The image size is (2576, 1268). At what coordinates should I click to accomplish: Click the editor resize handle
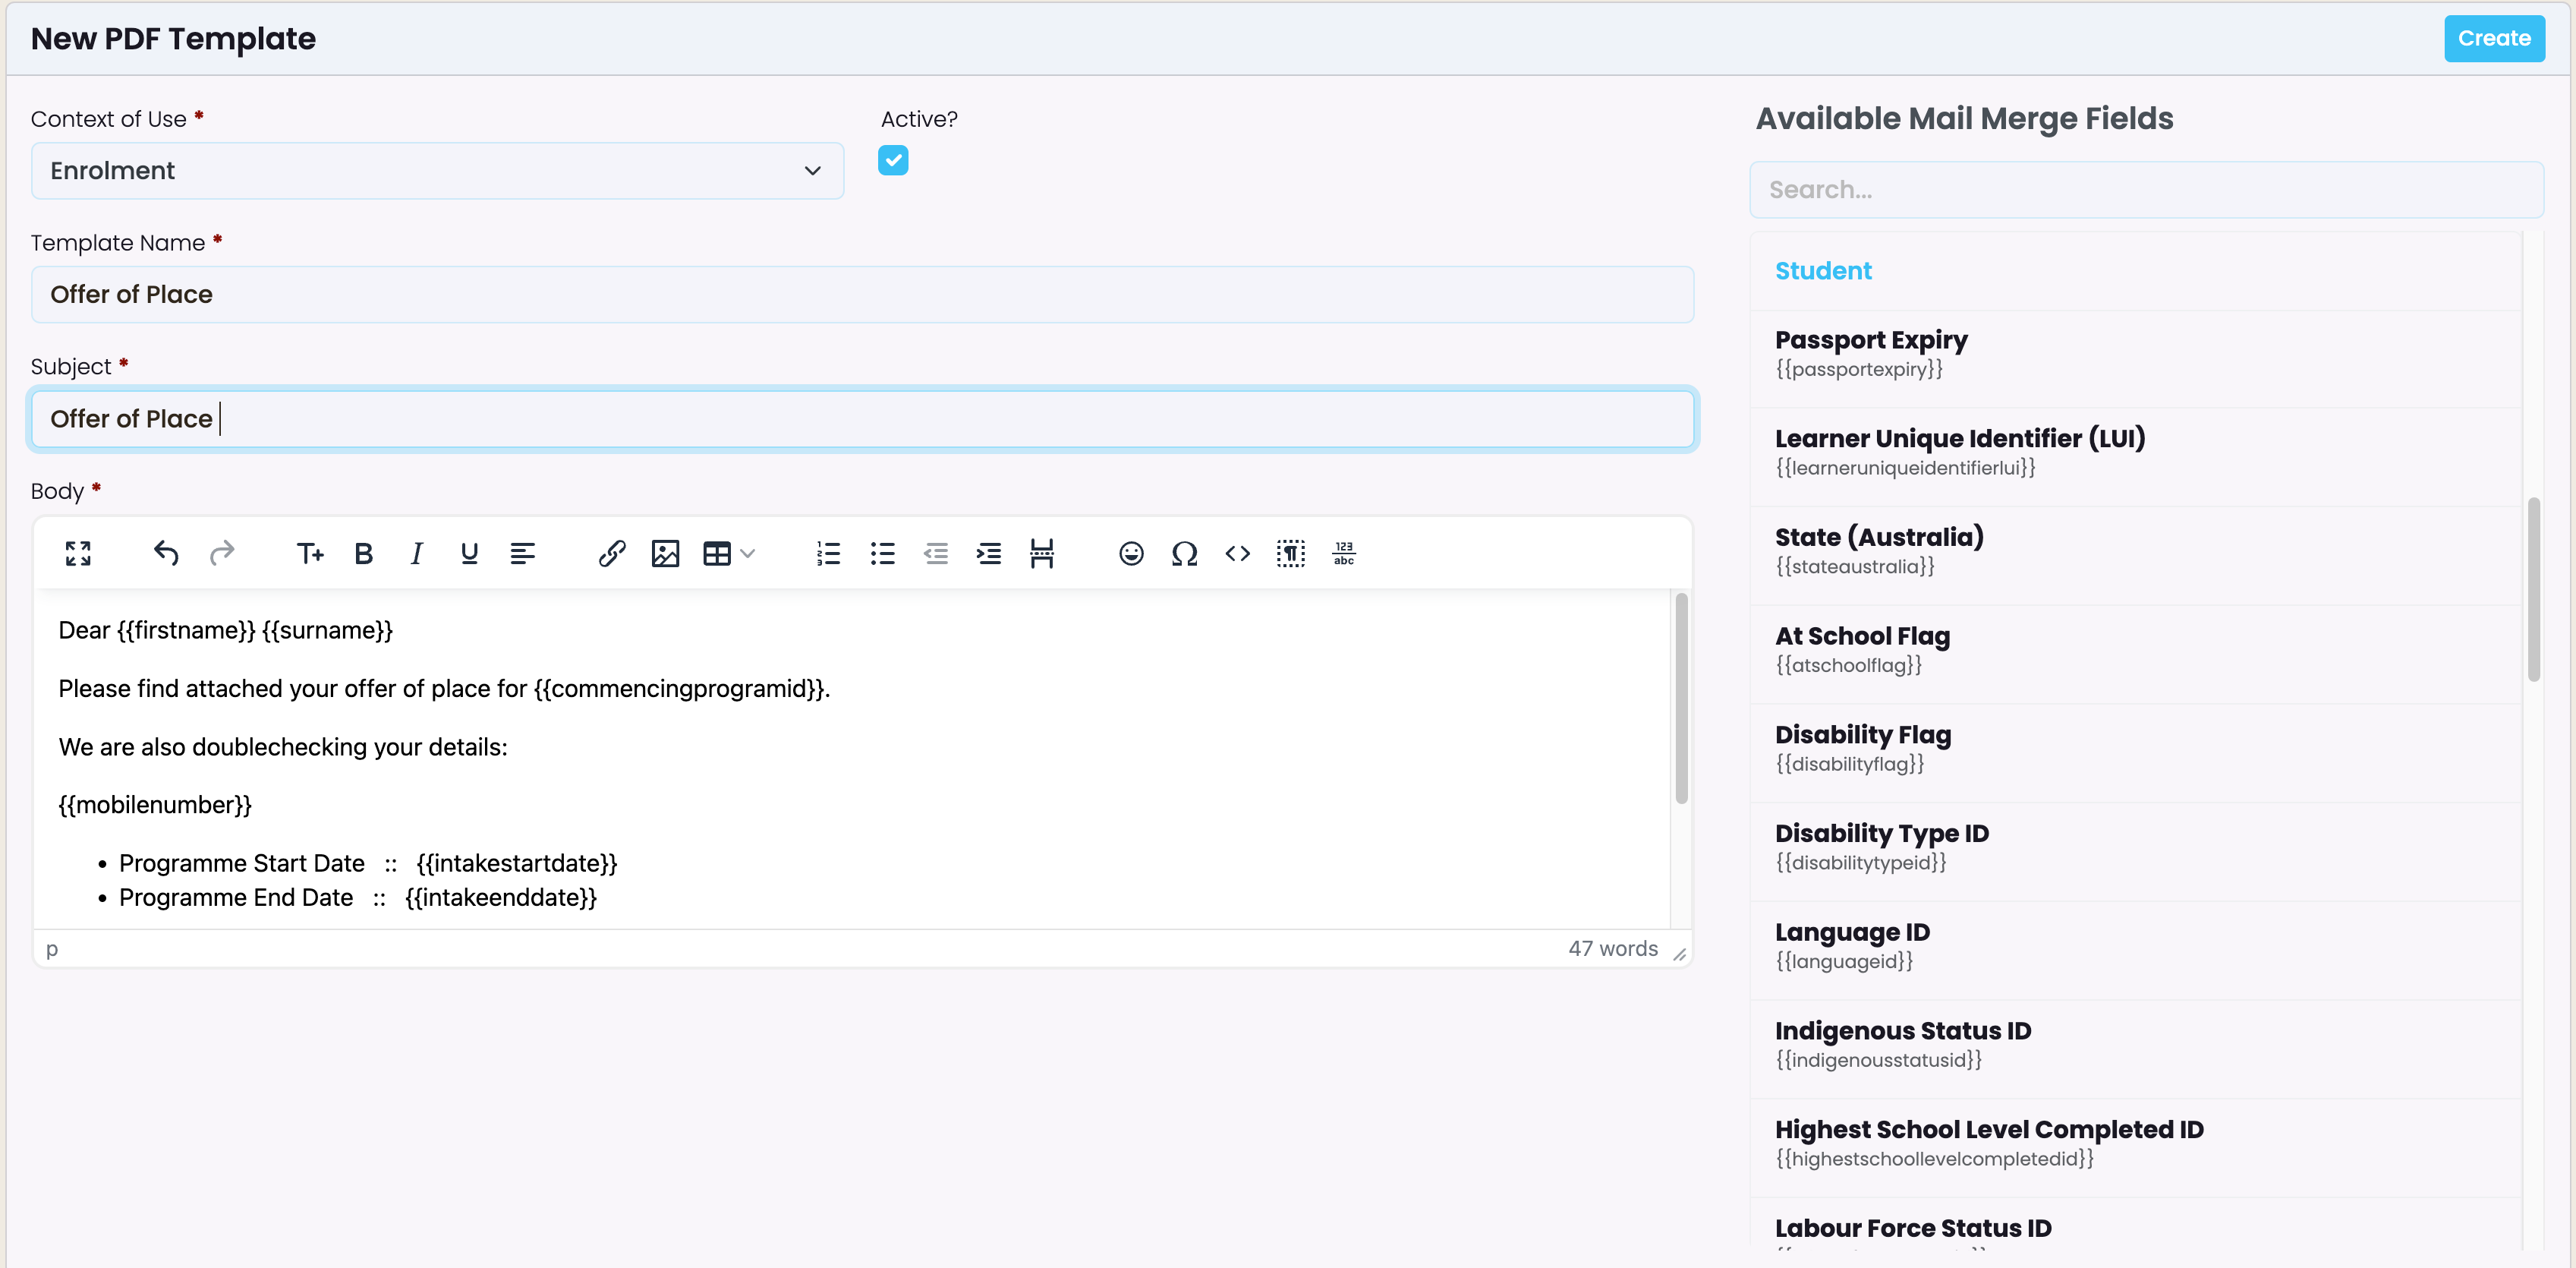(1679, 954)
